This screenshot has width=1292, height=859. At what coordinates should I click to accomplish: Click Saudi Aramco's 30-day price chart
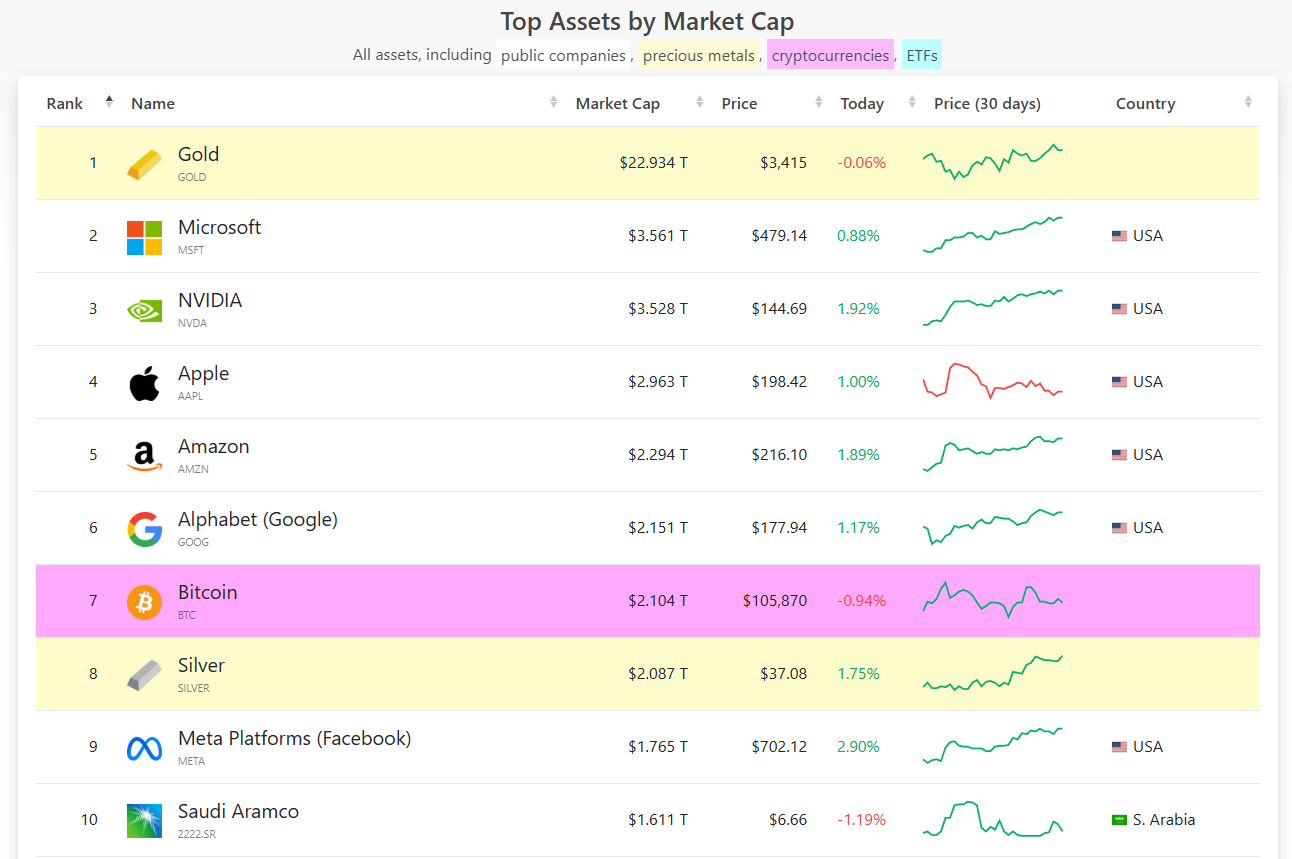[x=992, y=819]
